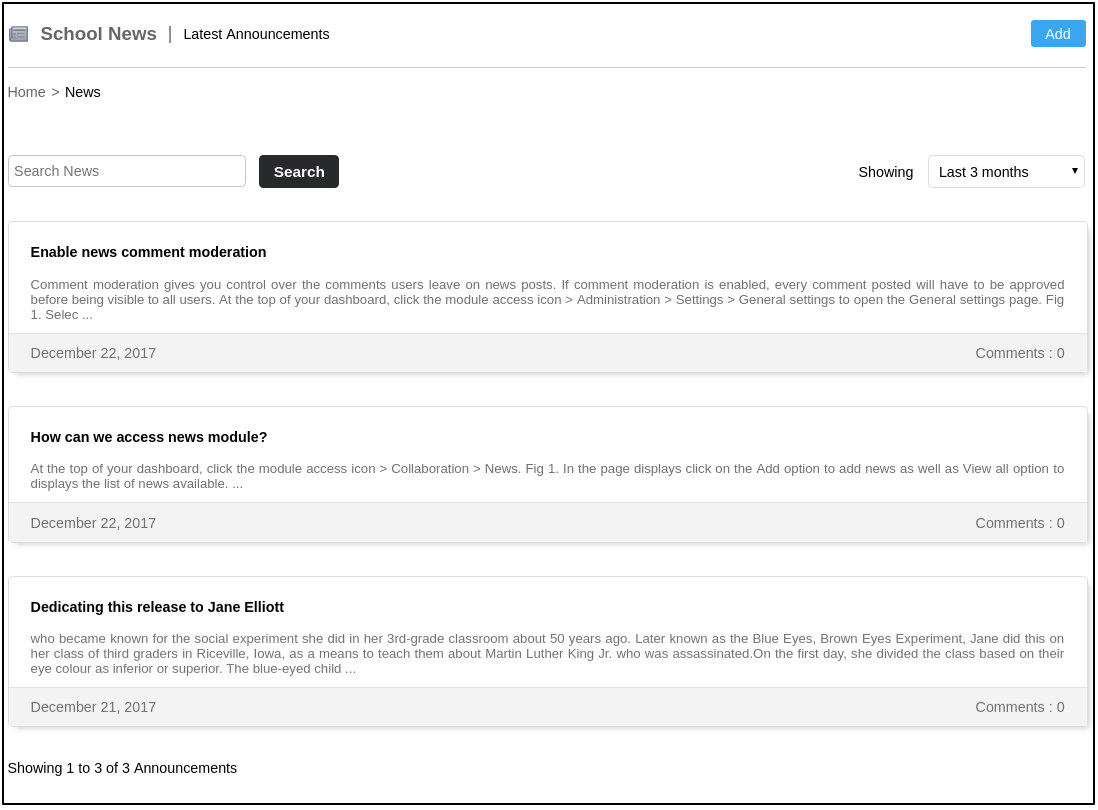Click the December 21, 2017 date
The image size is (1098, 810).
(93, 707)
